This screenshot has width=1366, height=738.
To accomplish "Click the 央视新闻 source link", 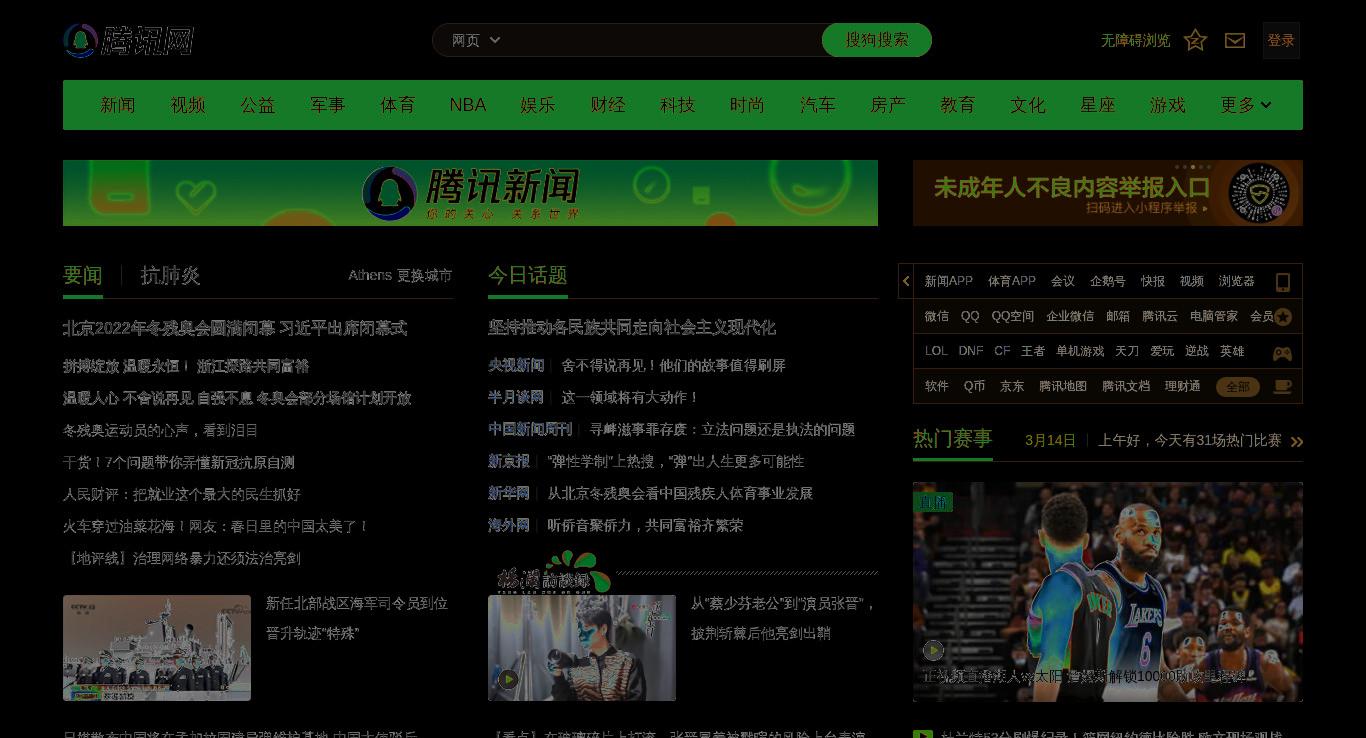I will tap(516, 365).
